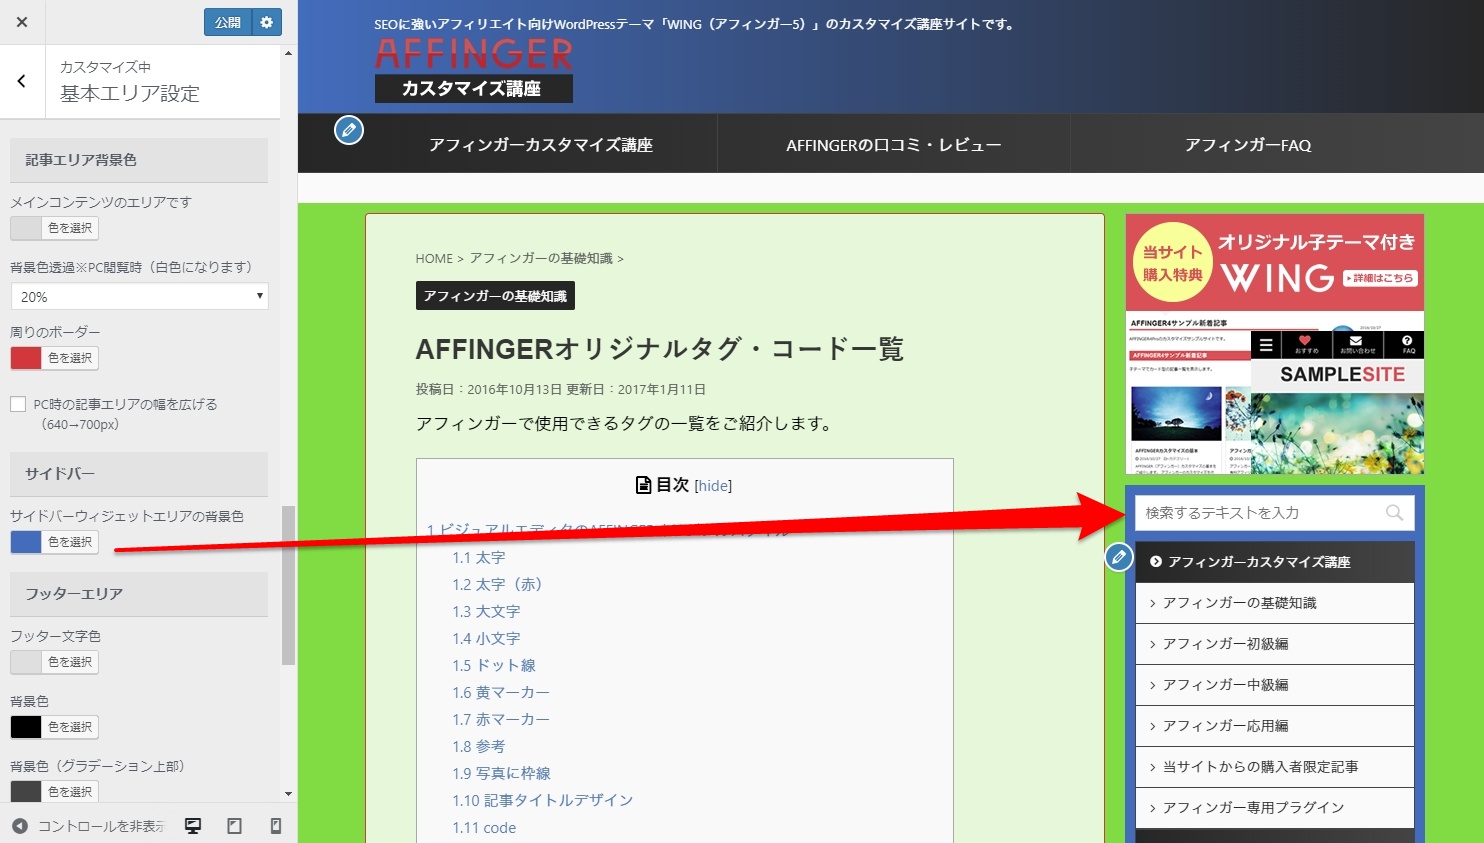Open sidebar アフィンガー応用編 item
This screenshot has width=1484, height=843.
coord(1275,726)
